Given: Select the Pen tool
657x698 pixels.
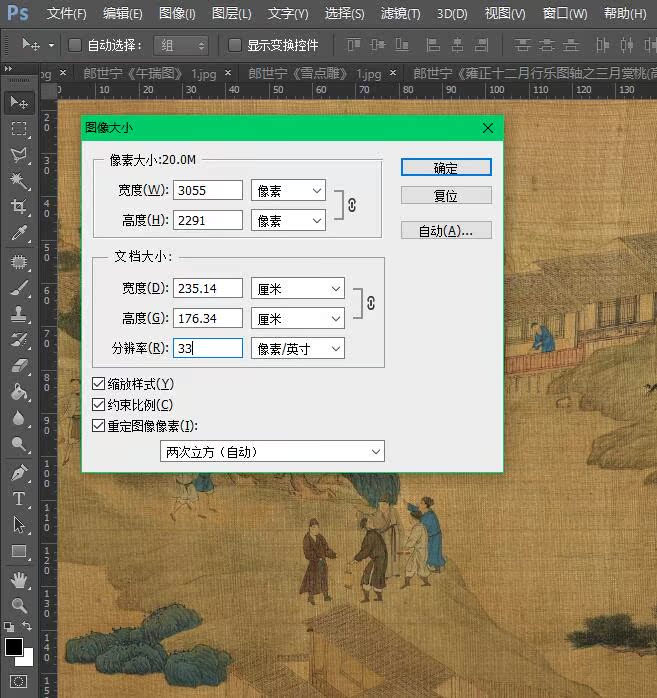Looking at the screenshot, I should point(19,473).
